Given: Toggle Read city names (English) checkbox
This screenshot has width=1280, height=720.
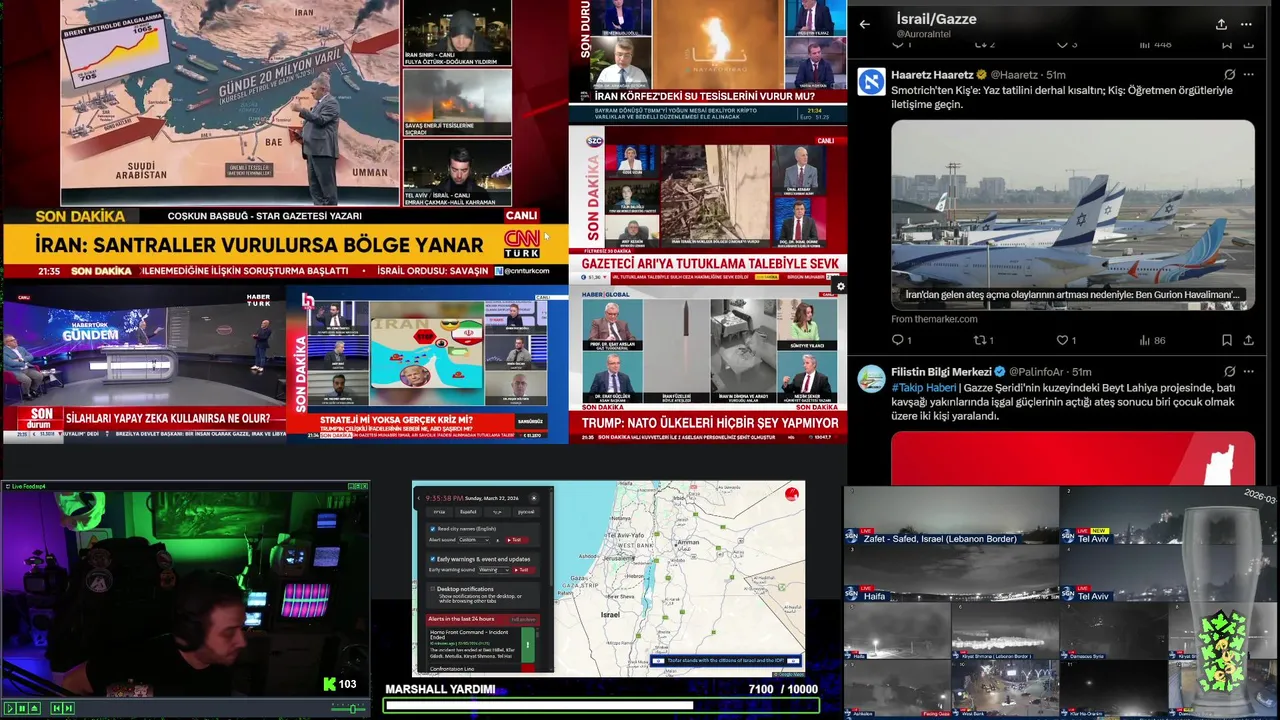Looking at the screenshot, I should (x=432, y=529).
